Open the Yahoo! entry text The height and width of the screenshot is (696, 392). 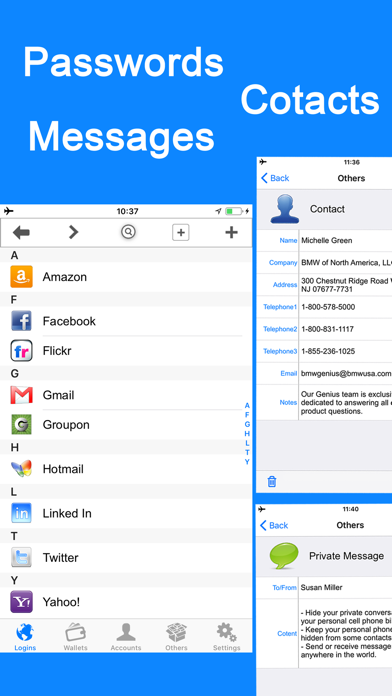(x=61, y=602)
